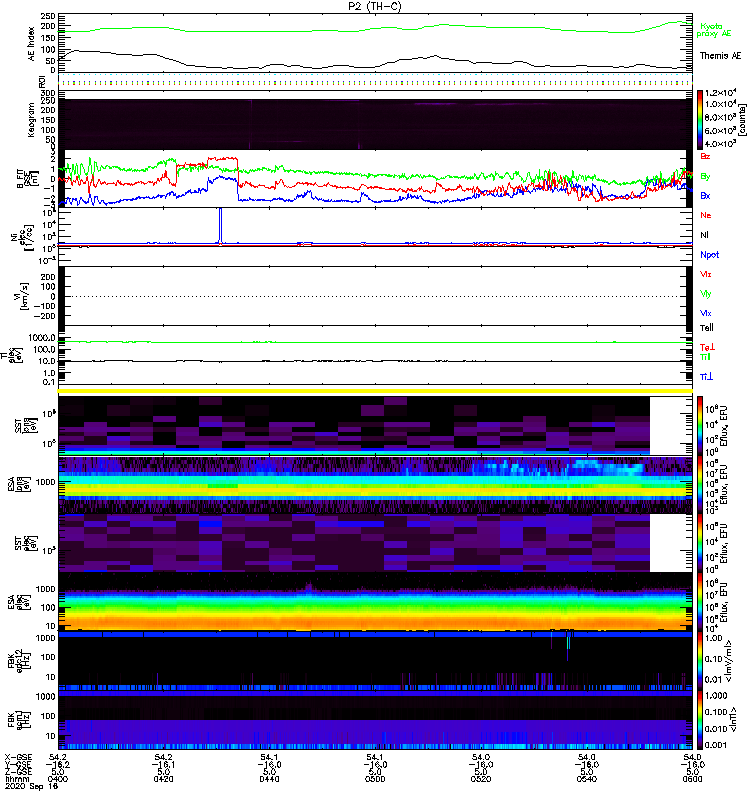Click the "1.2×10⁴" Keogram colorbar maximum label
The width and height of the screenshot is (750, 800).
point(720,93)
